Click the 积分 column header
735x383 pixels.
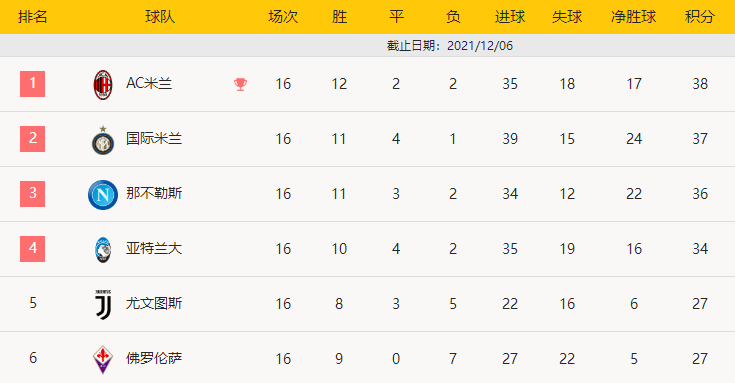[700, 17]
